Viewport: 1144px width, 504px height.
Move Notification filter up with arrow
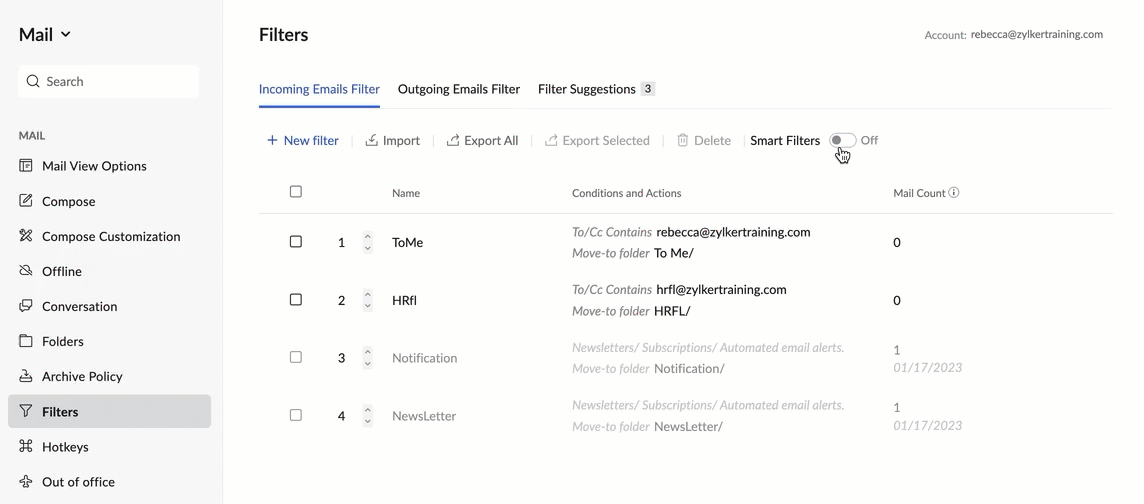pos(368,352)
